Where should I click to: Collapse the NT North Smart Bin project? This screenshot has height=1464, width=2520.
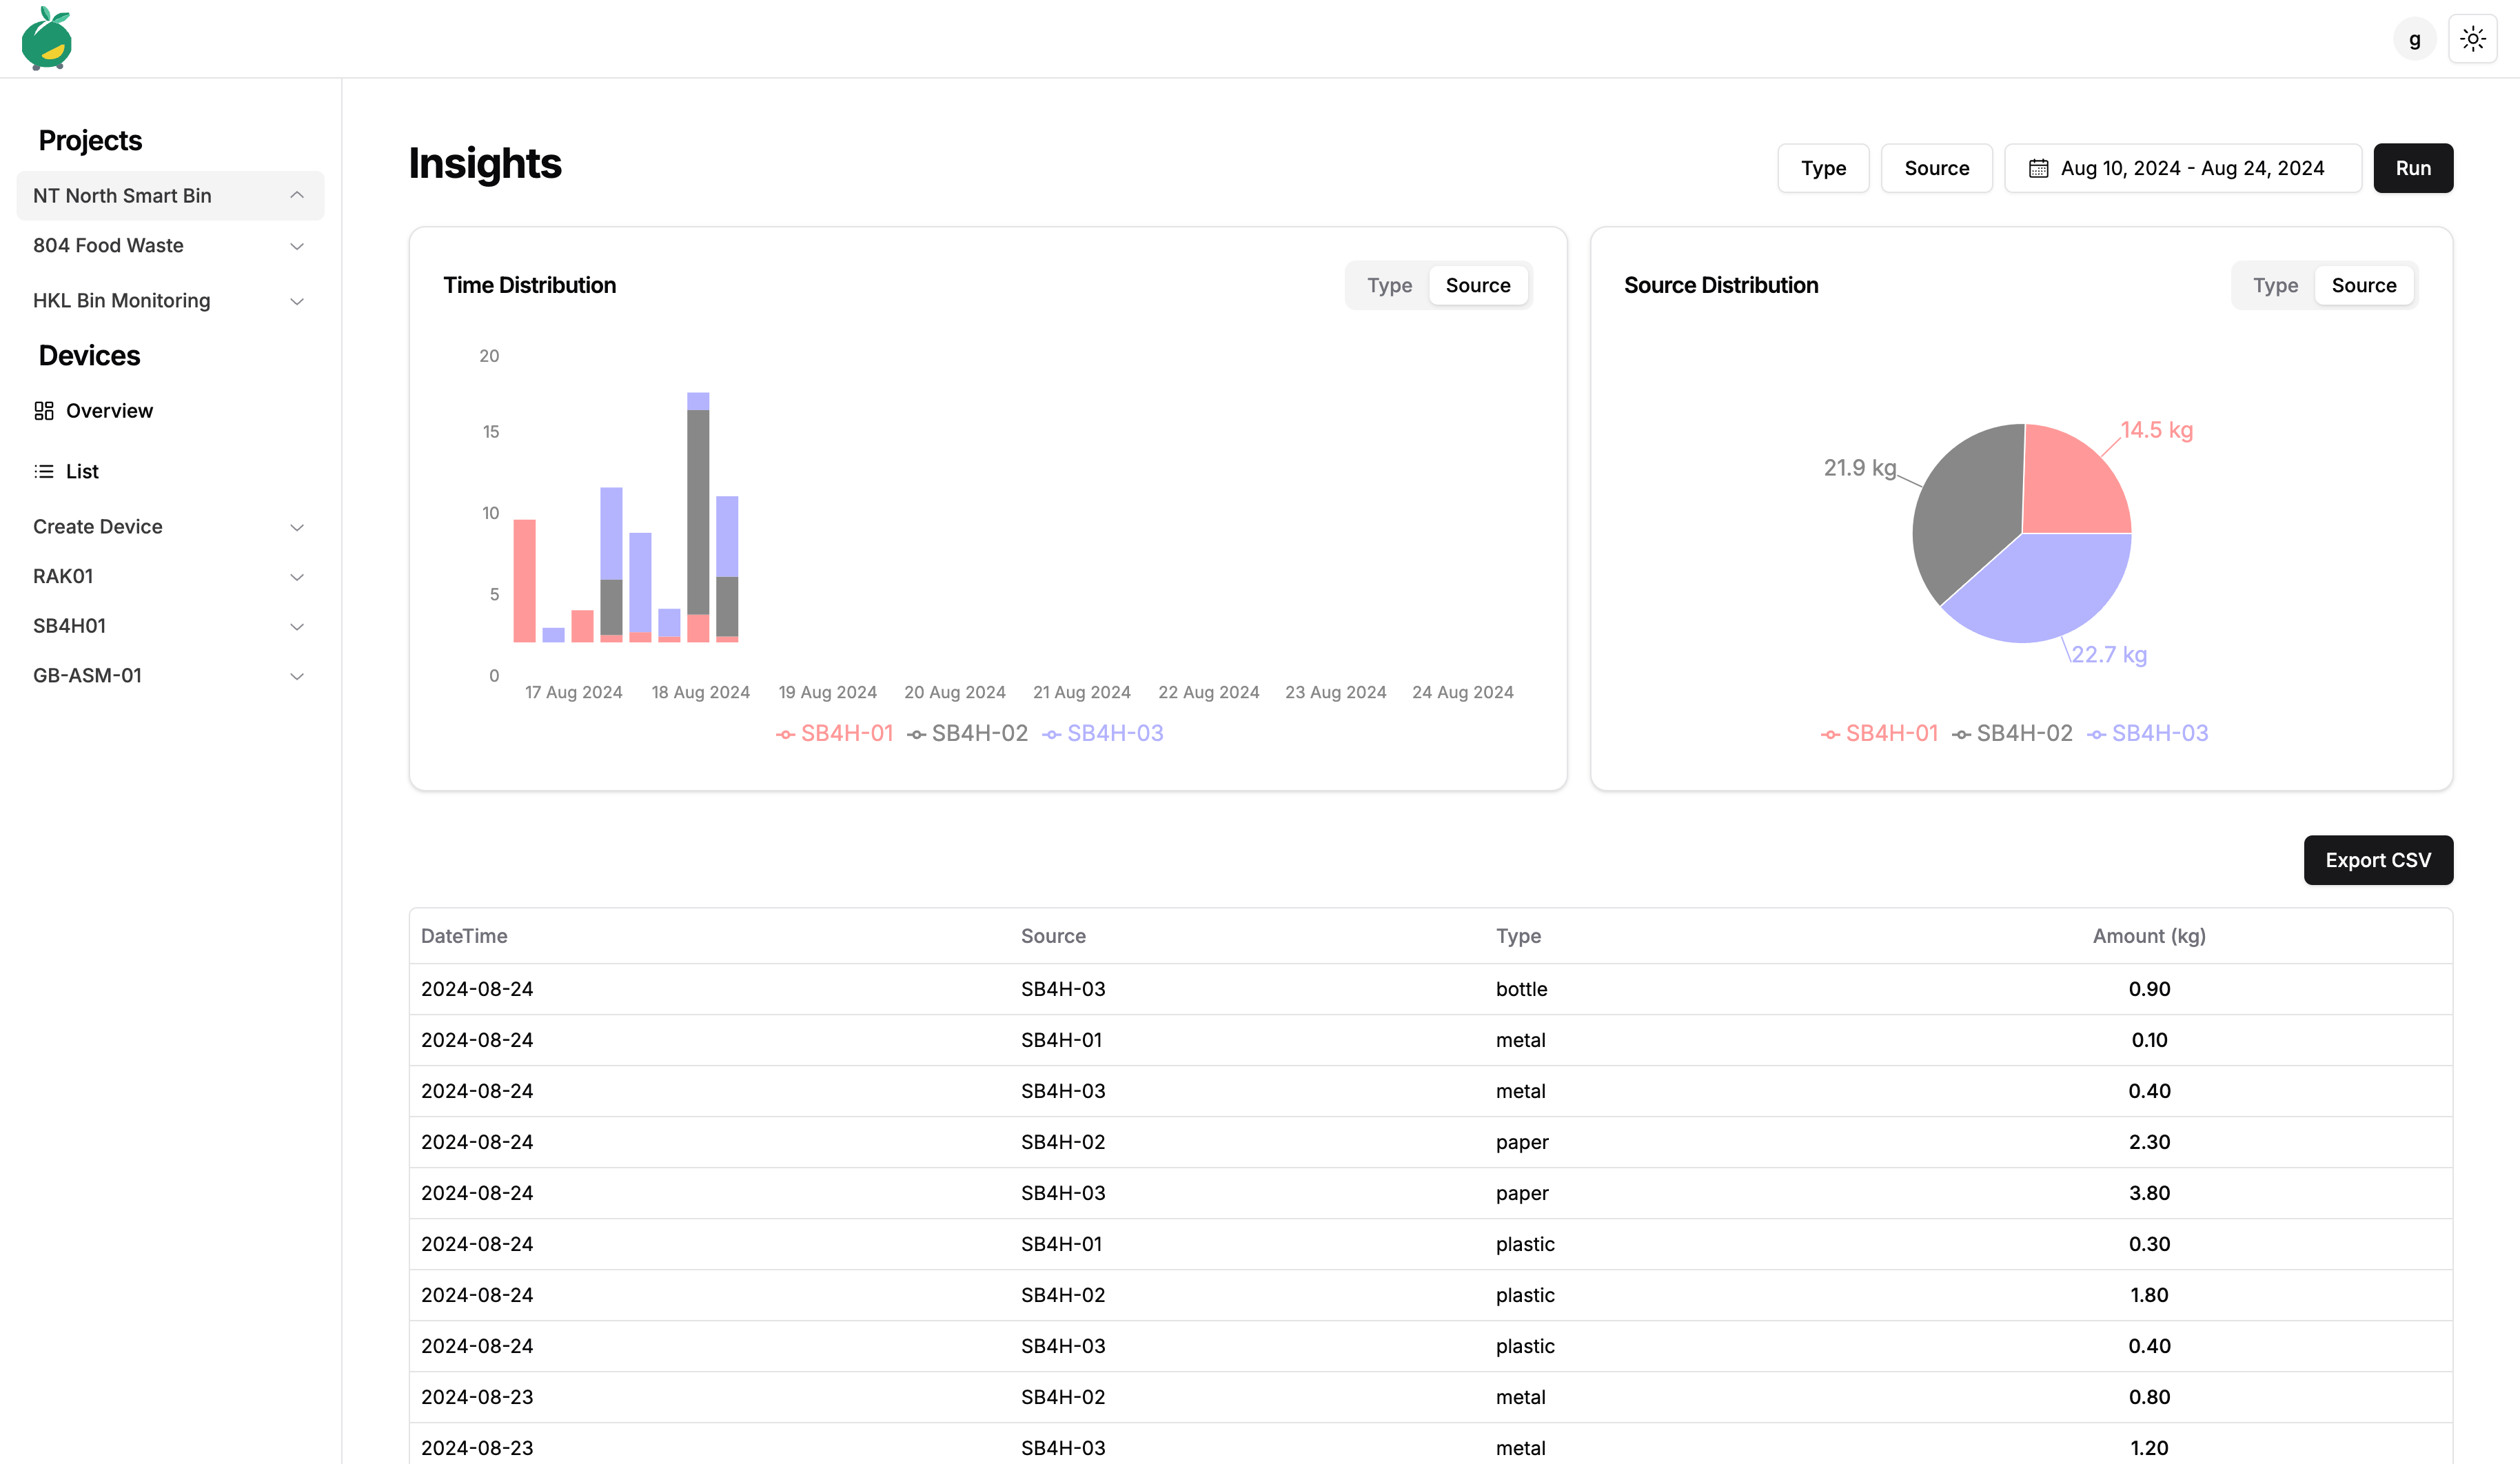[x=170, y=195]
